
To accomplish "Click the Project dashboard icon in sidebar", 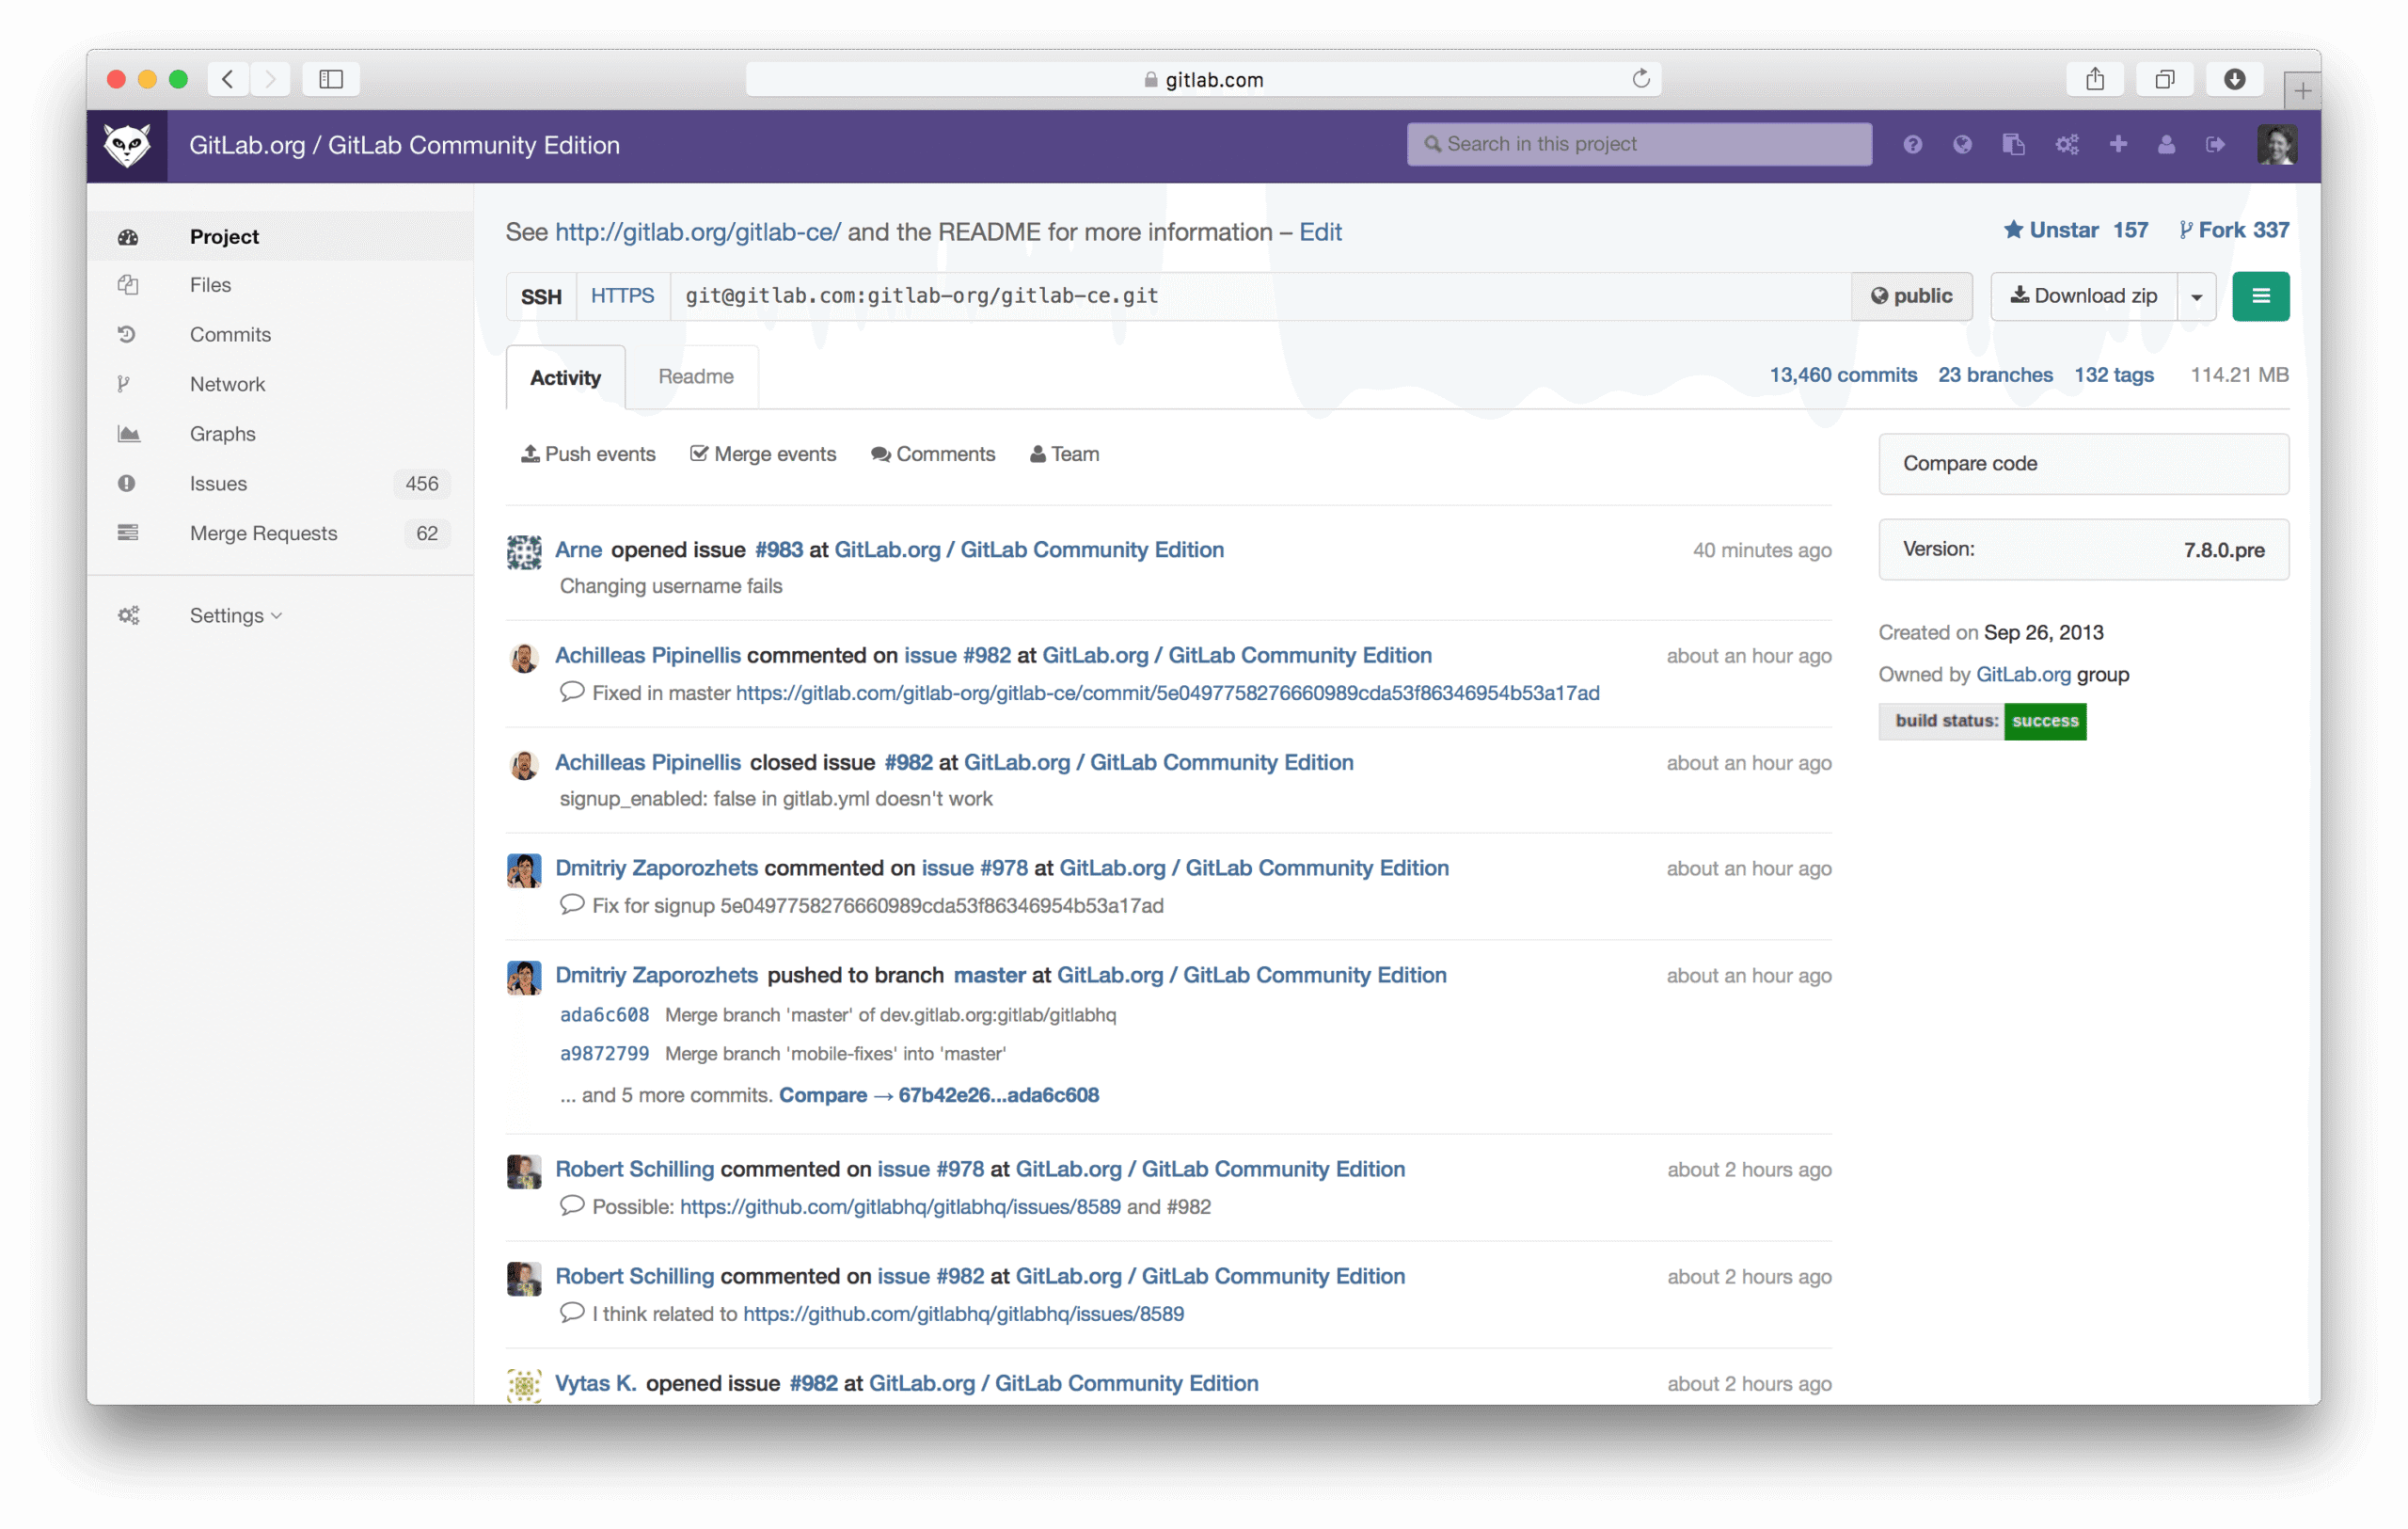I will 128,237.
